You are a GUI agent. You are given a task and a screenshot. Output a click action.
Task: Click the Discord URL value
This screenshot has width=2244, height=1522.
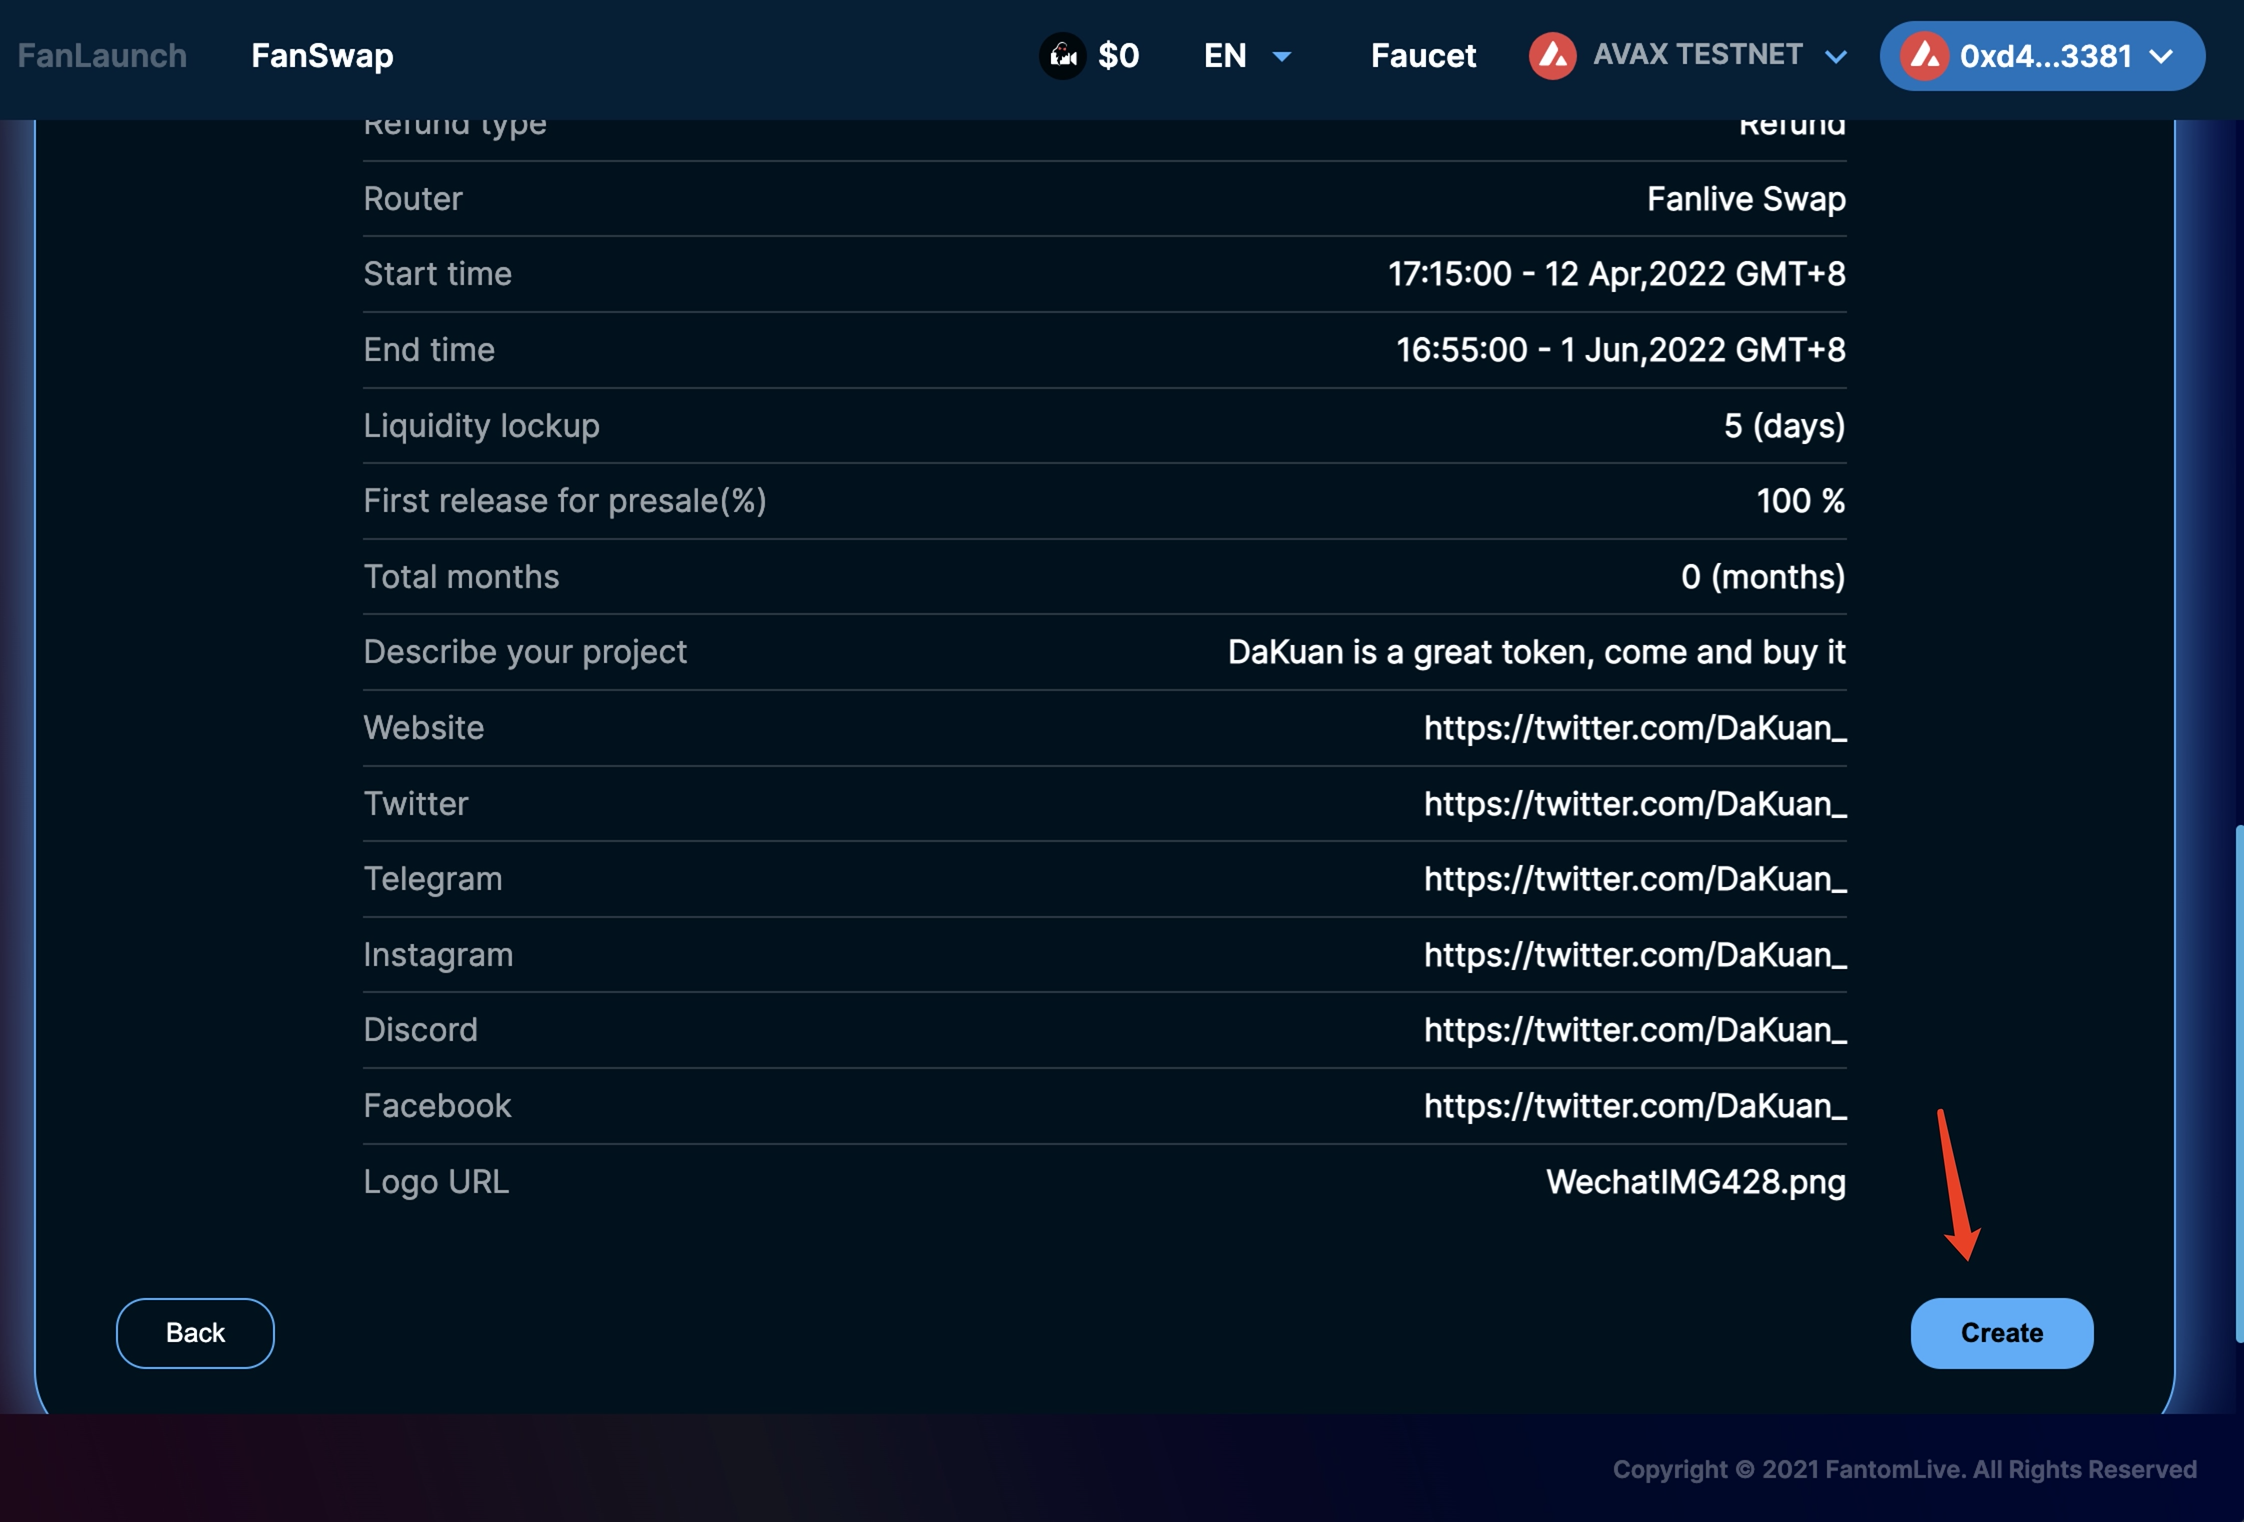tap(1634, 1029)
